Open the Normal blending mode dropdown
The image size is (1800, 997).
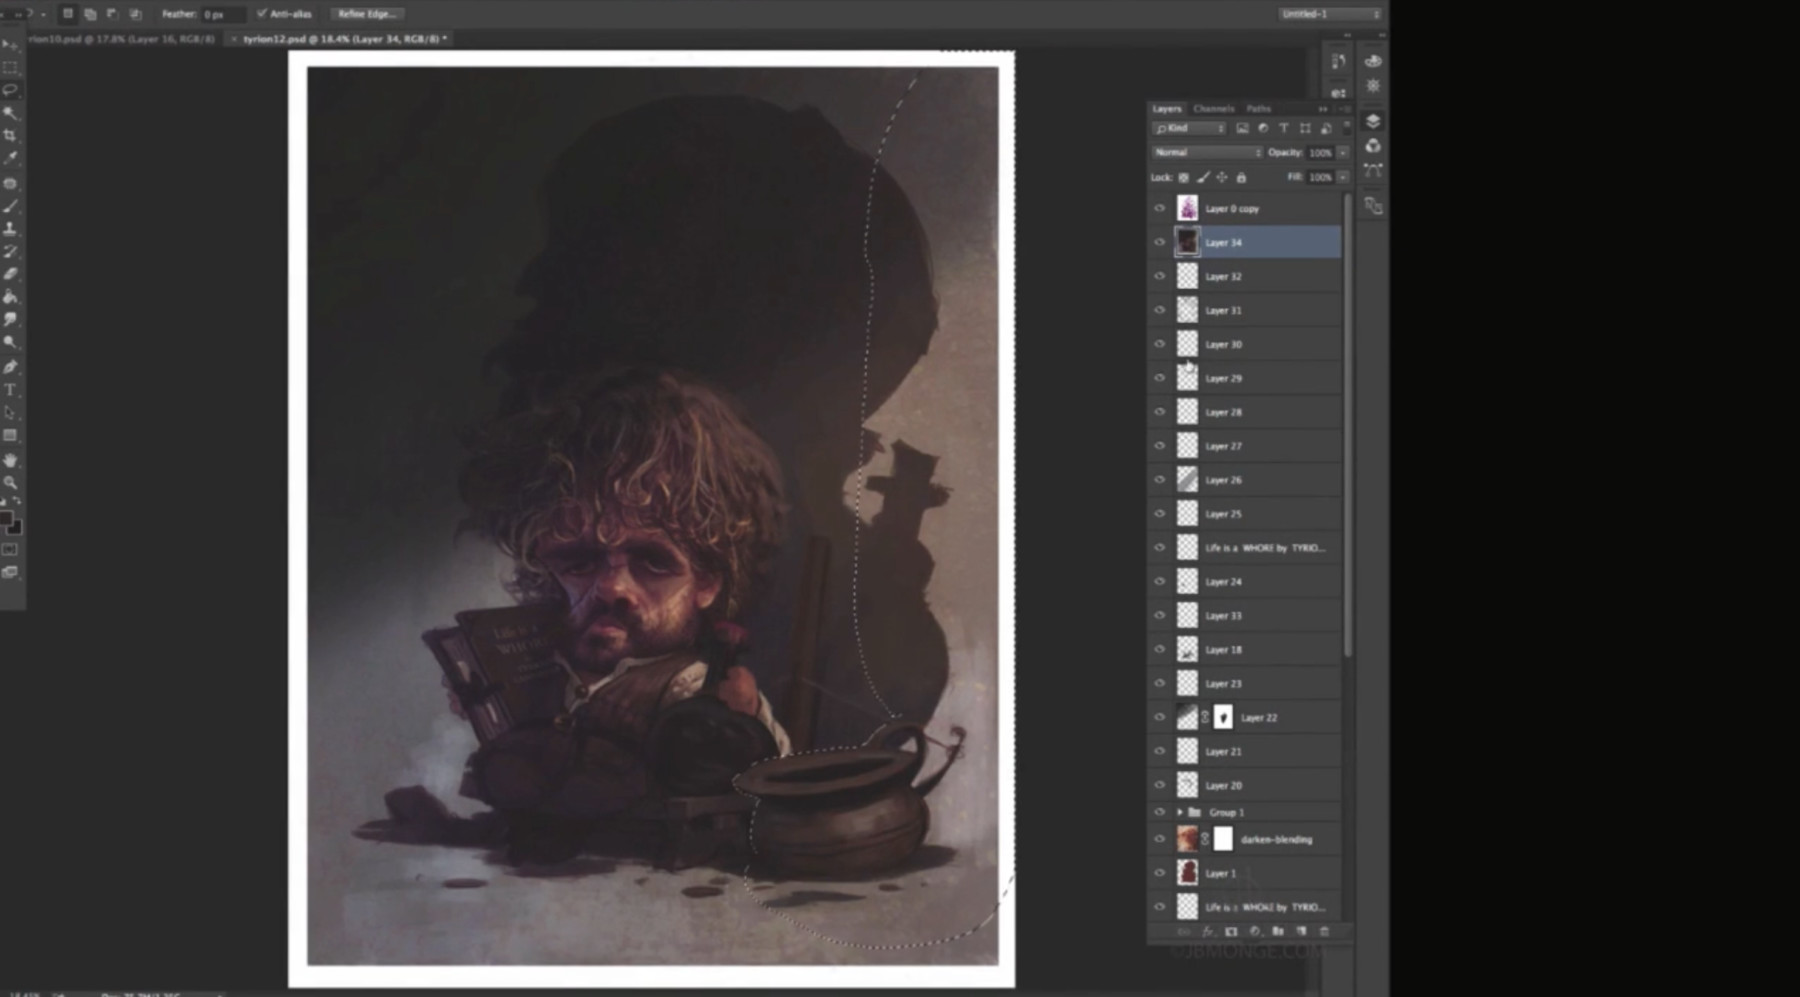pos(1207,152)
